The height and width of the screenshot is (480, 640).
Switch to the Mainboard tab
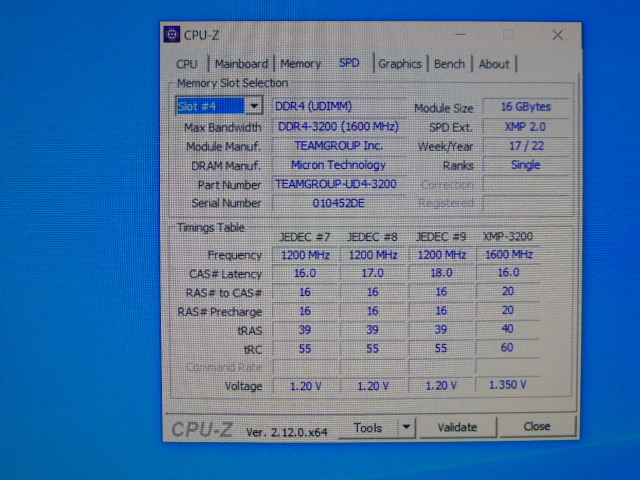(x=241, y=64)
